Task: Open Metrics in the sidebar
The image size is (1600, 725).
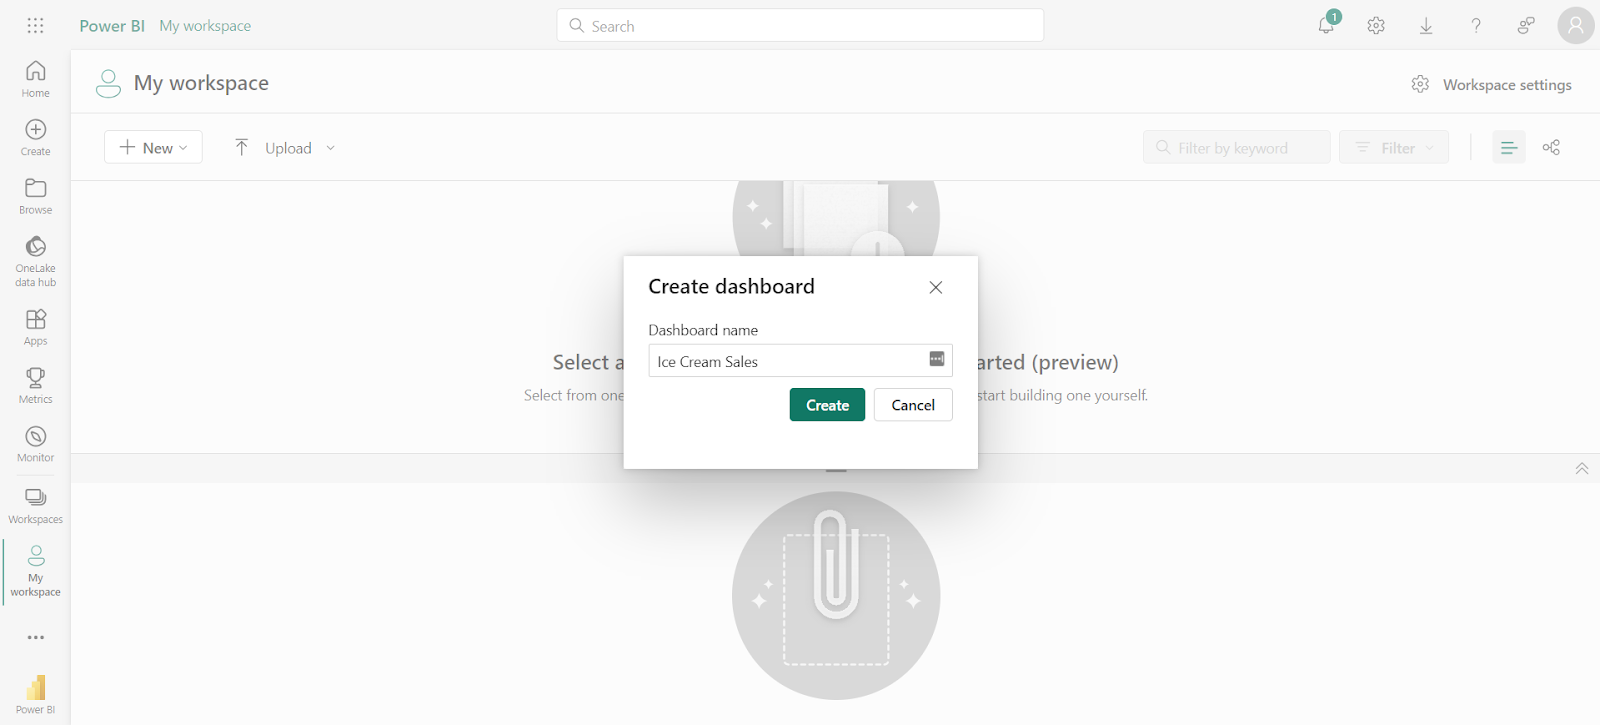Action: pos(35,385)
